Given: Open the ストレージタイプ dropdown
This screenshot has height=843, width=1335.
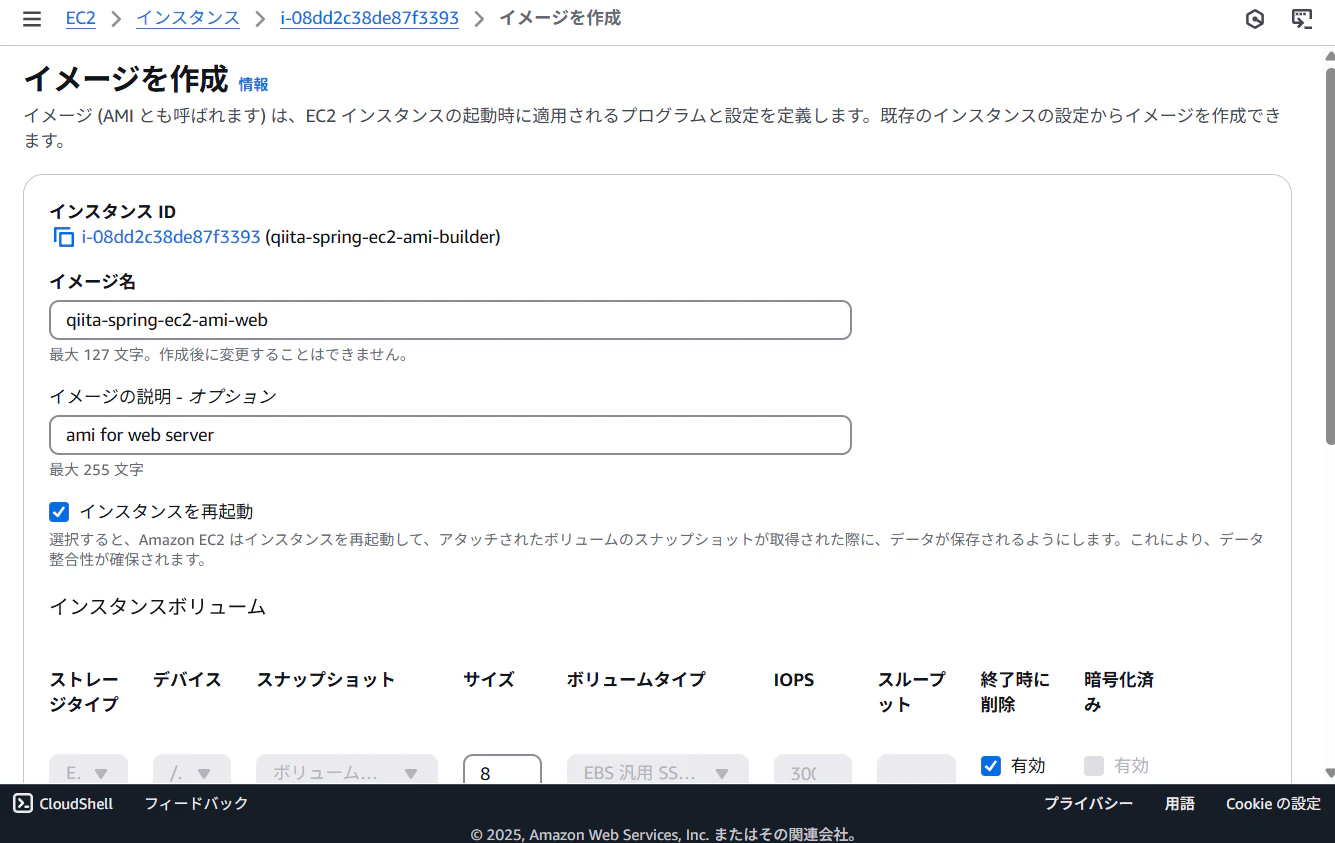Looking at the screenshot, I should point(88,770).
